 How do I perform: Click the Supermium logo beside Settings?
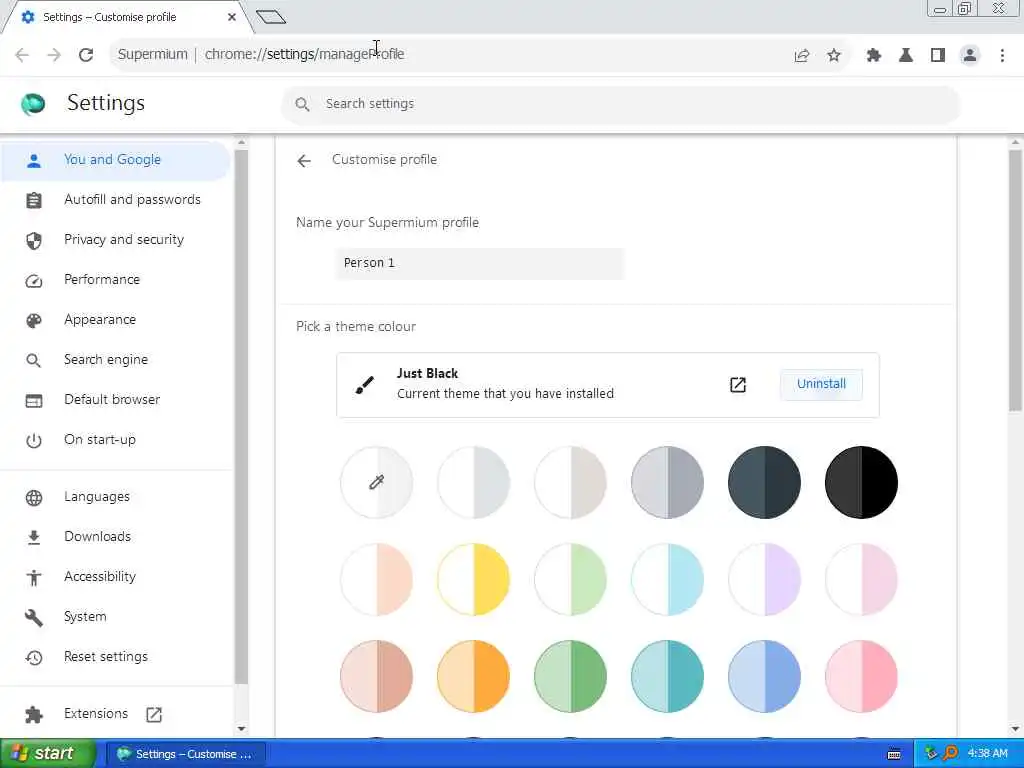(x=33, y=104)
